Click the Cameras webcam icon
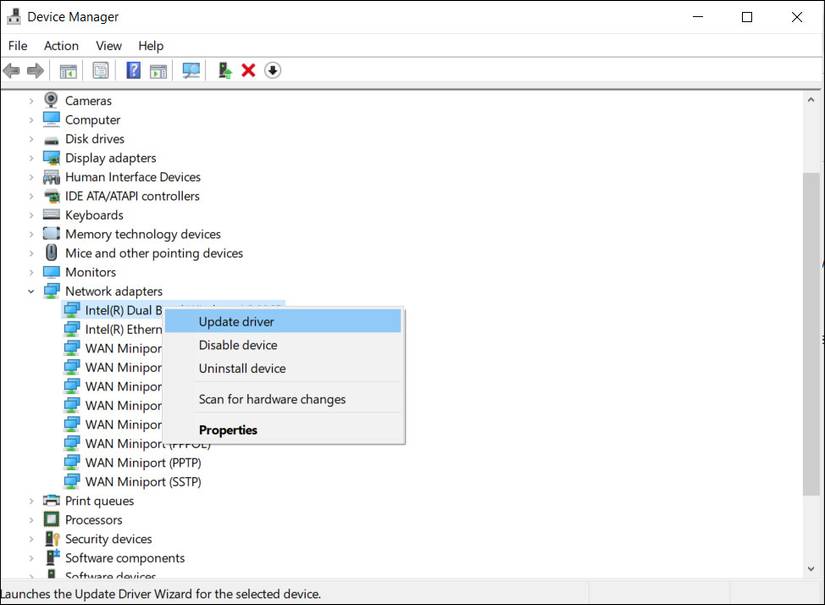 [51, 100]
